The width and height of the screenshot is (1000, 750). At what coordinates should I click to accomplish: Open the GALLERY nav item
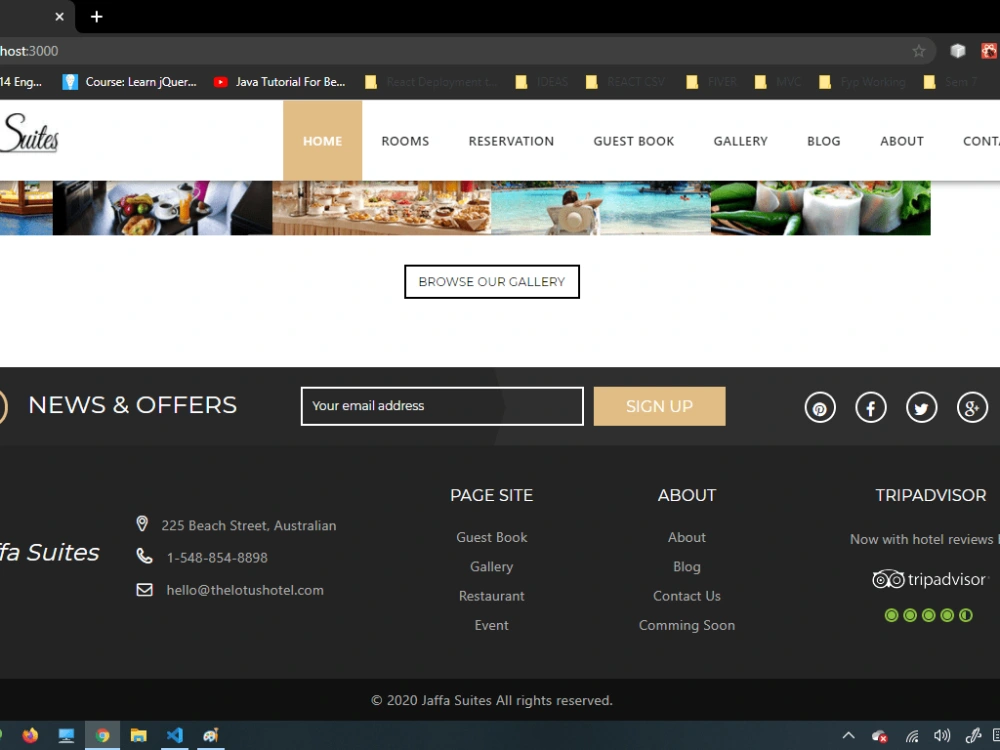740,141
